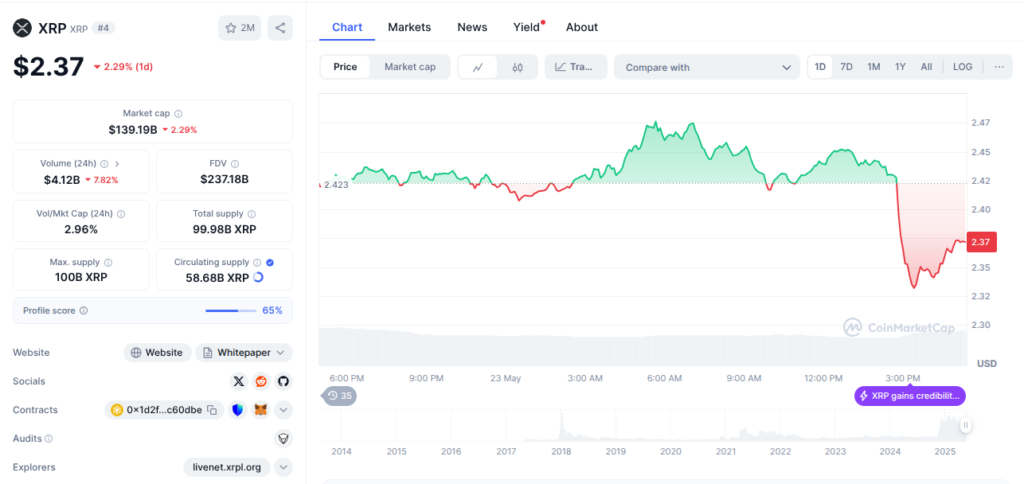Click the verified badge beside Circulating supply
The width and height of the screenshot is (1024, 484).
tap(270, 263)
